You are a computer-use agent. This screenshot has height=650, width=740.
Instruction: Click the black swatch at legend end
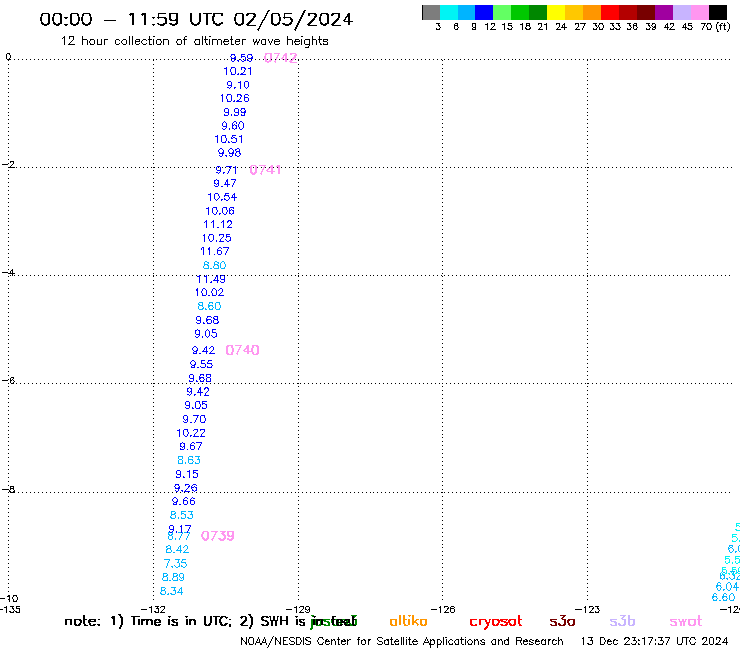(x=717, y=12)
